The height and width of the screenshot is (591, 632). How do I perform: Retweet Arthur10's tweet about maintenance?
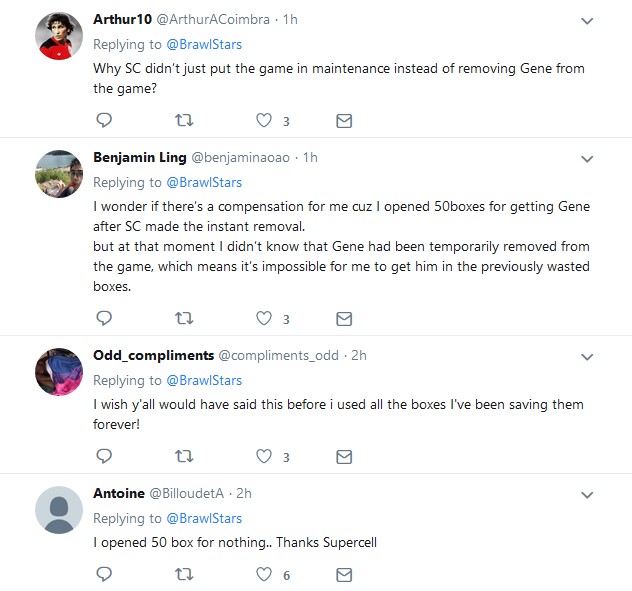[184, 120]
